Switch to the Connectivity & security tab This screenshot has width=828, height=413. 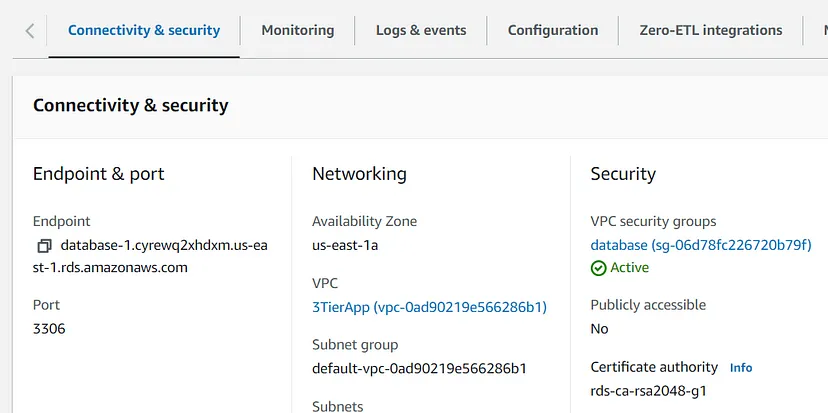(144, 30)
